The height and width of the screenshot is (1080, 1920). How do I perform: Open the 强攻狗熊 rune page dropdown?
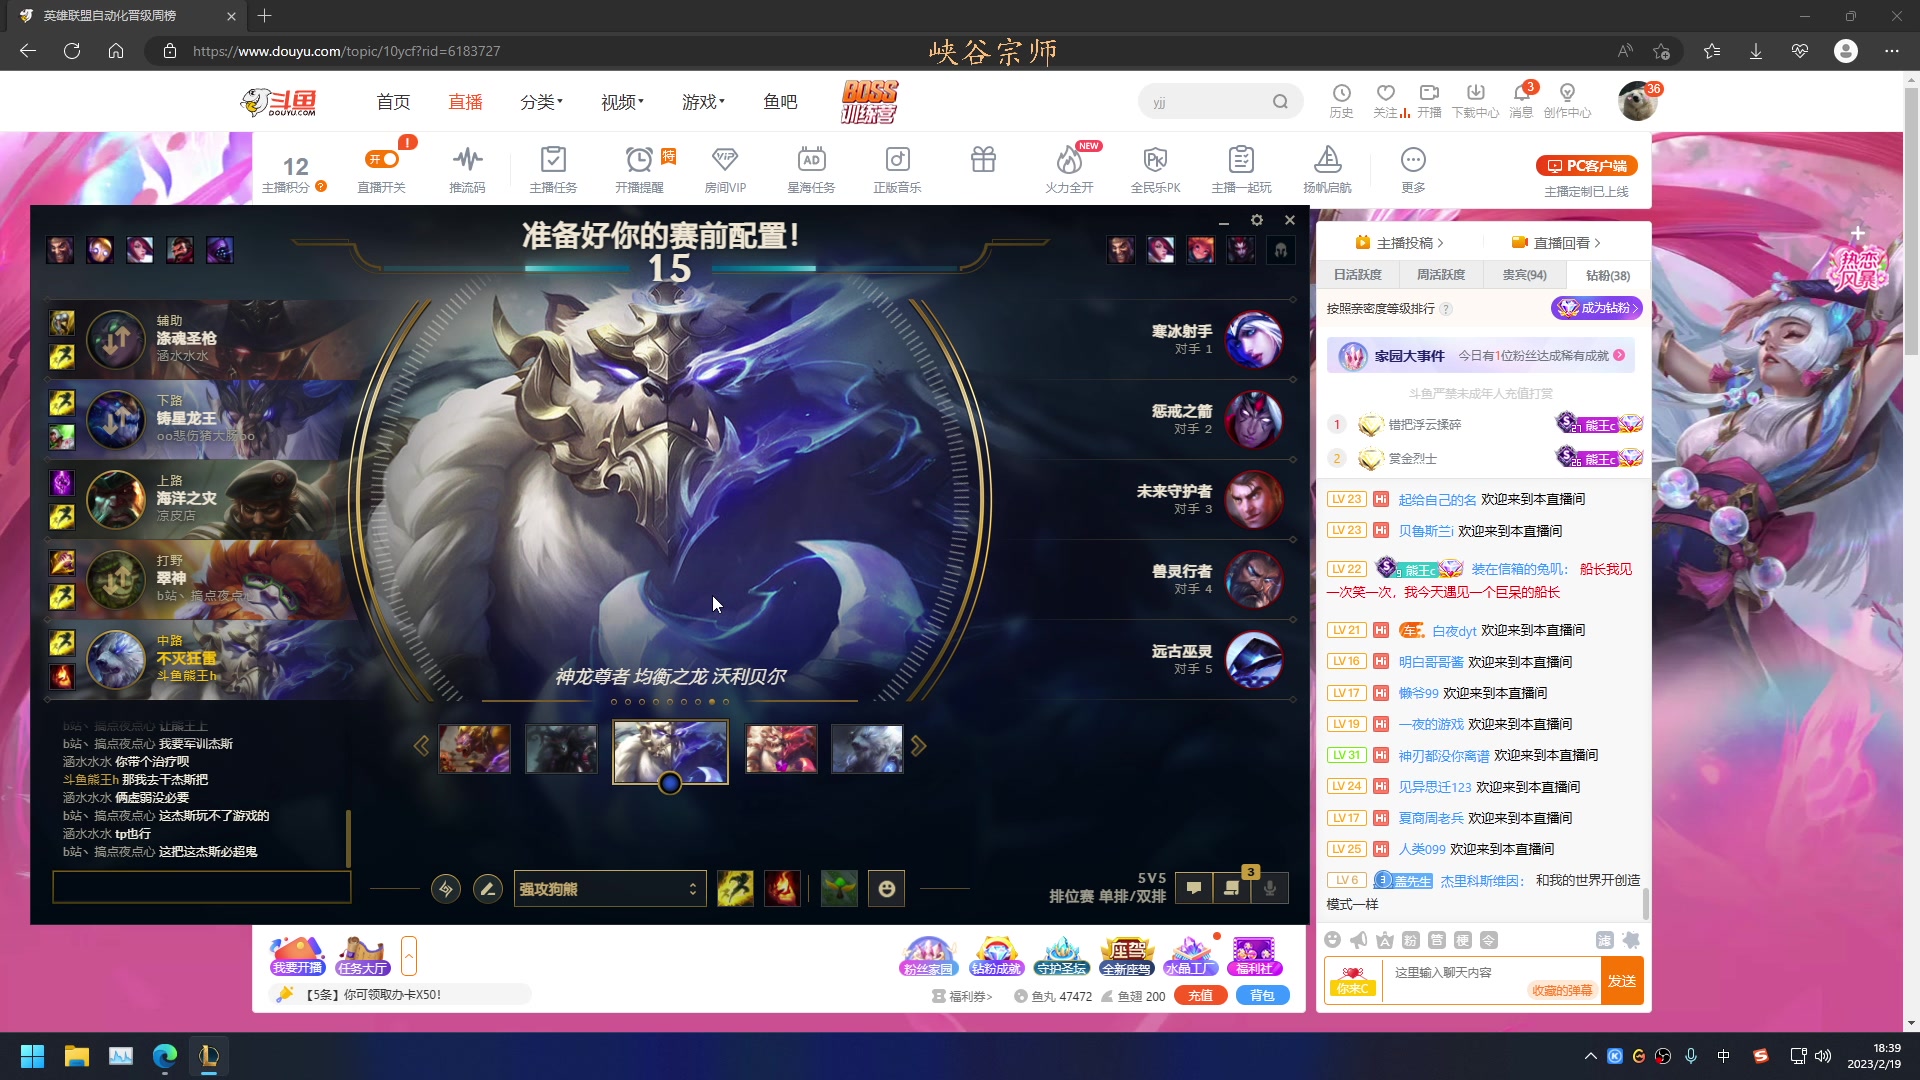pyautogui.click(x=610, y=888)
